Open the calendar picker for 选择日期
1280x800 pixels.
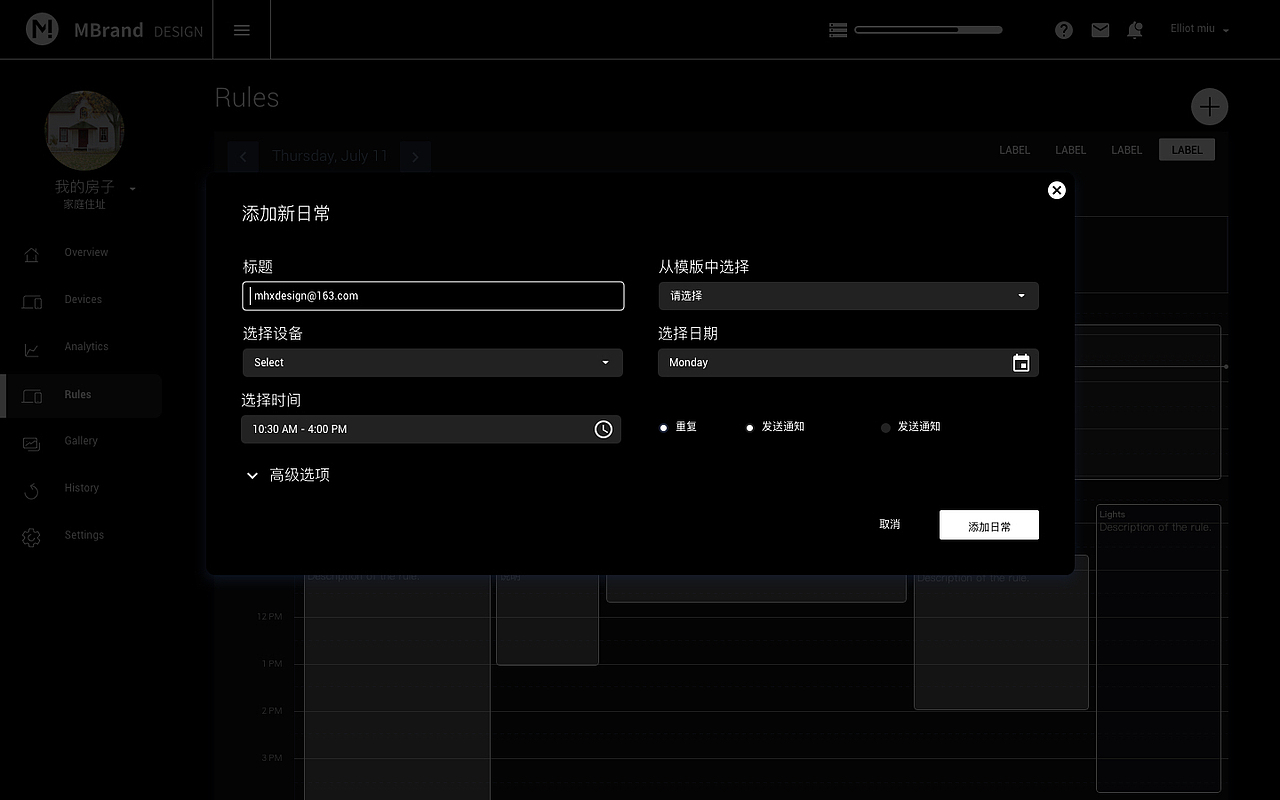coord(1021,363)
